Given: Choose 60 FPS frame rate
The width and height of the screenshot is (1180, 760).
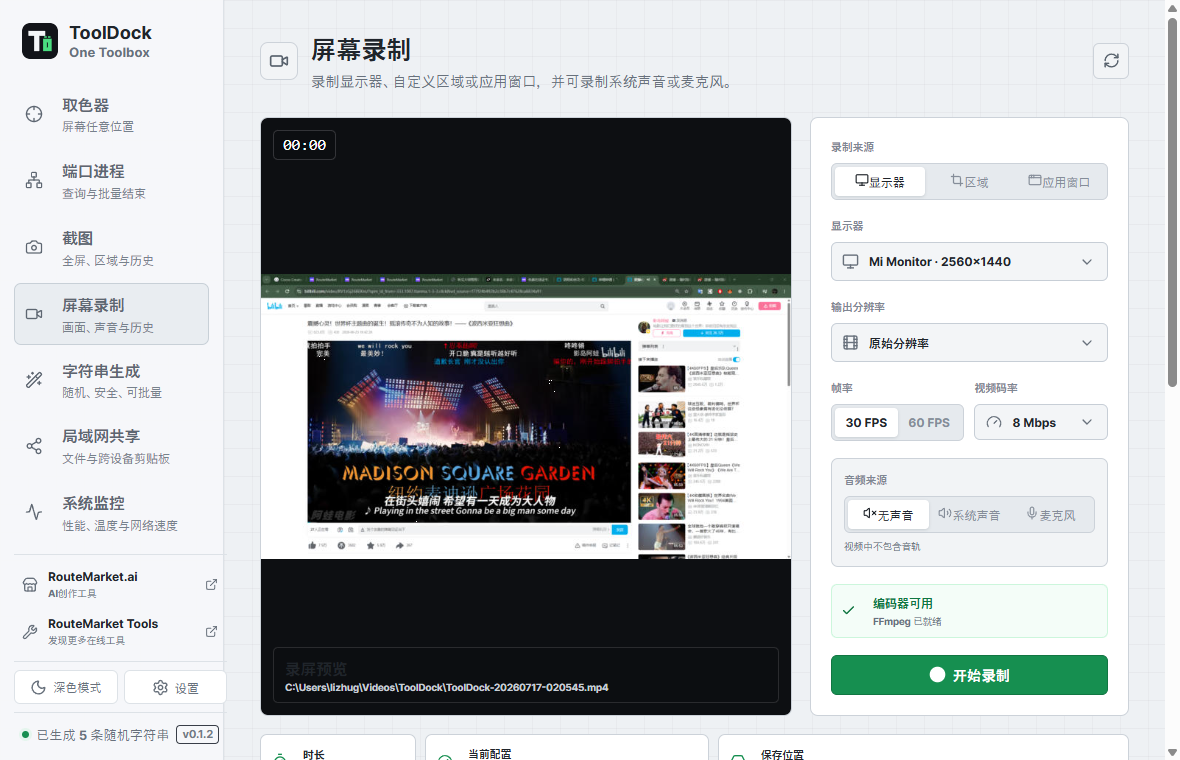Looking at the screenshot, I should click(x=929, y=423).
